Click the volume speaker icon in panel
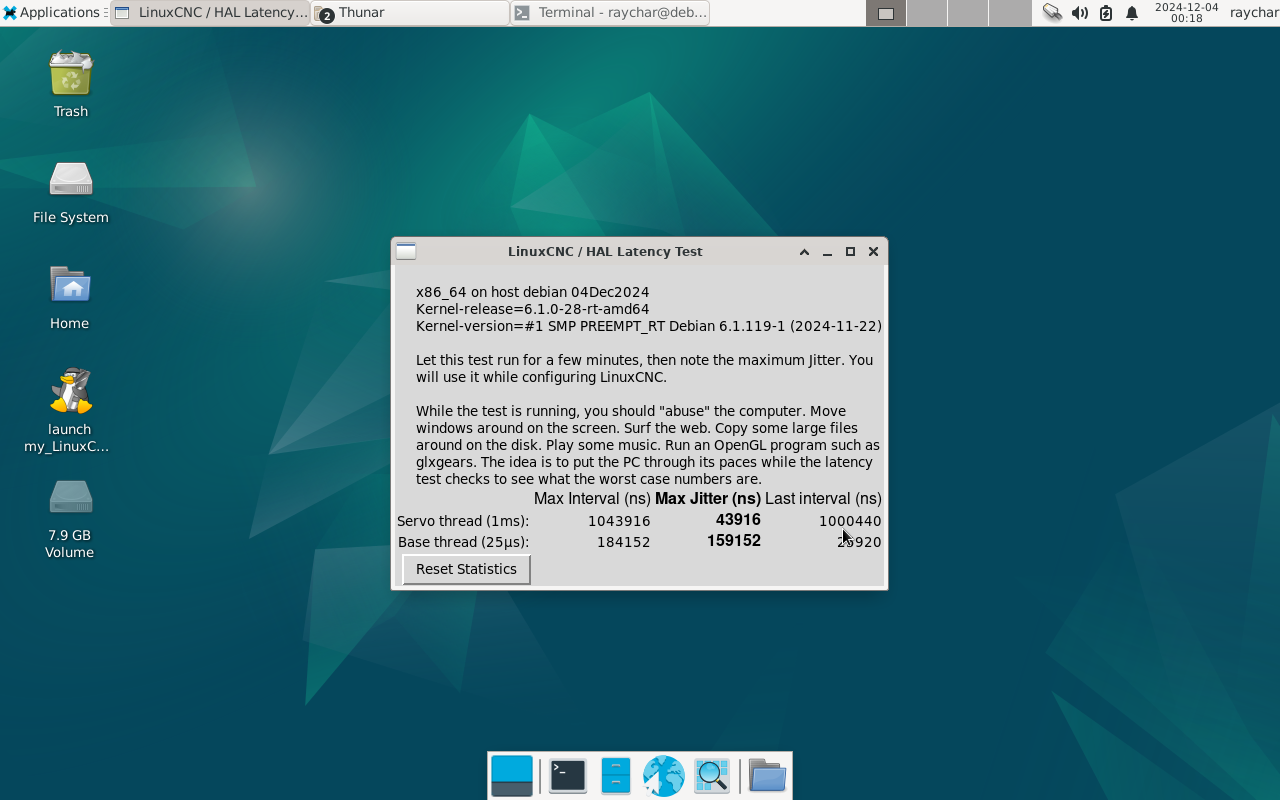This screenshot has width=1280, height=800. click(x=1080, y=13)
